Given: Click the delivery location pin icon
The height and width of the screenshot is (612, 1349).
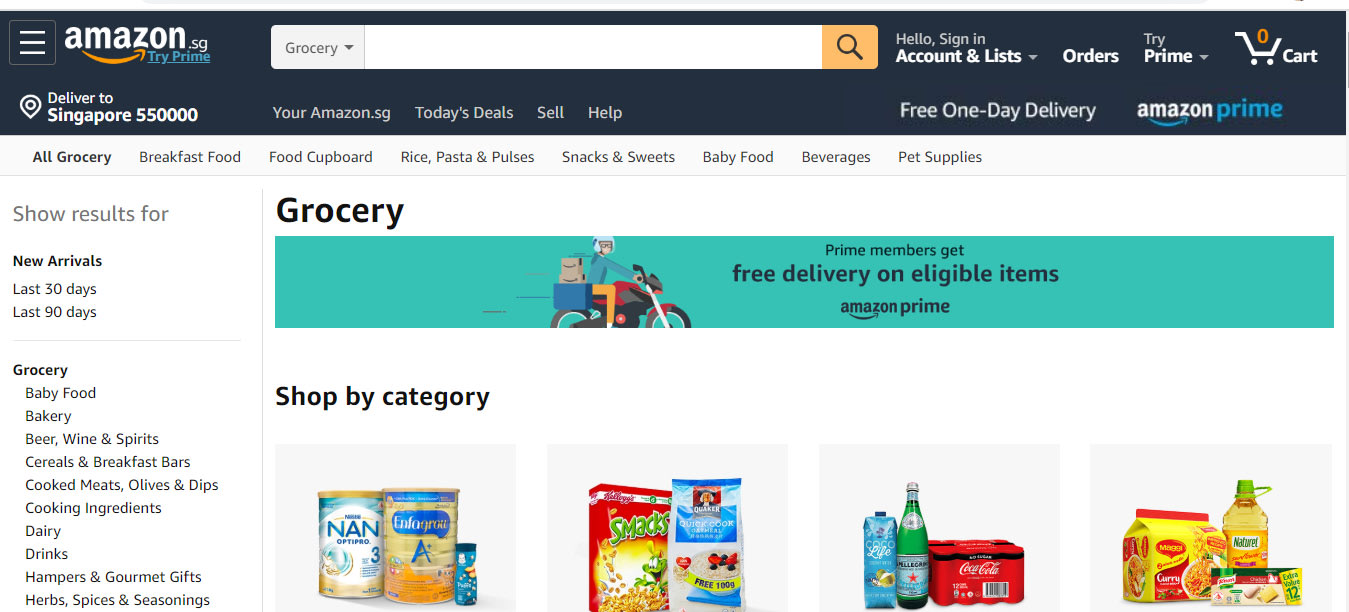Looking at the screenshot, I should (30, 106).
